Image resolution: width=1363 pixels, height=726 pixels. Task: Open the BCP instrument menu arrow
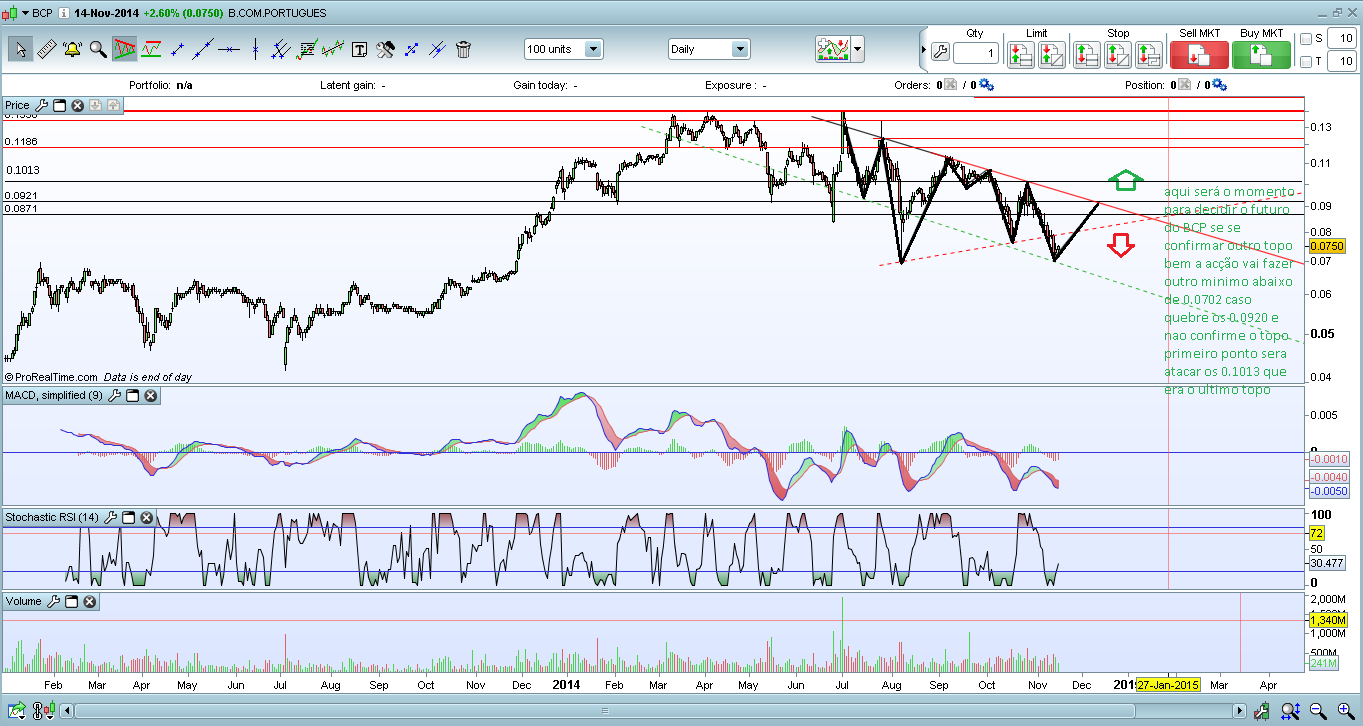25,13
